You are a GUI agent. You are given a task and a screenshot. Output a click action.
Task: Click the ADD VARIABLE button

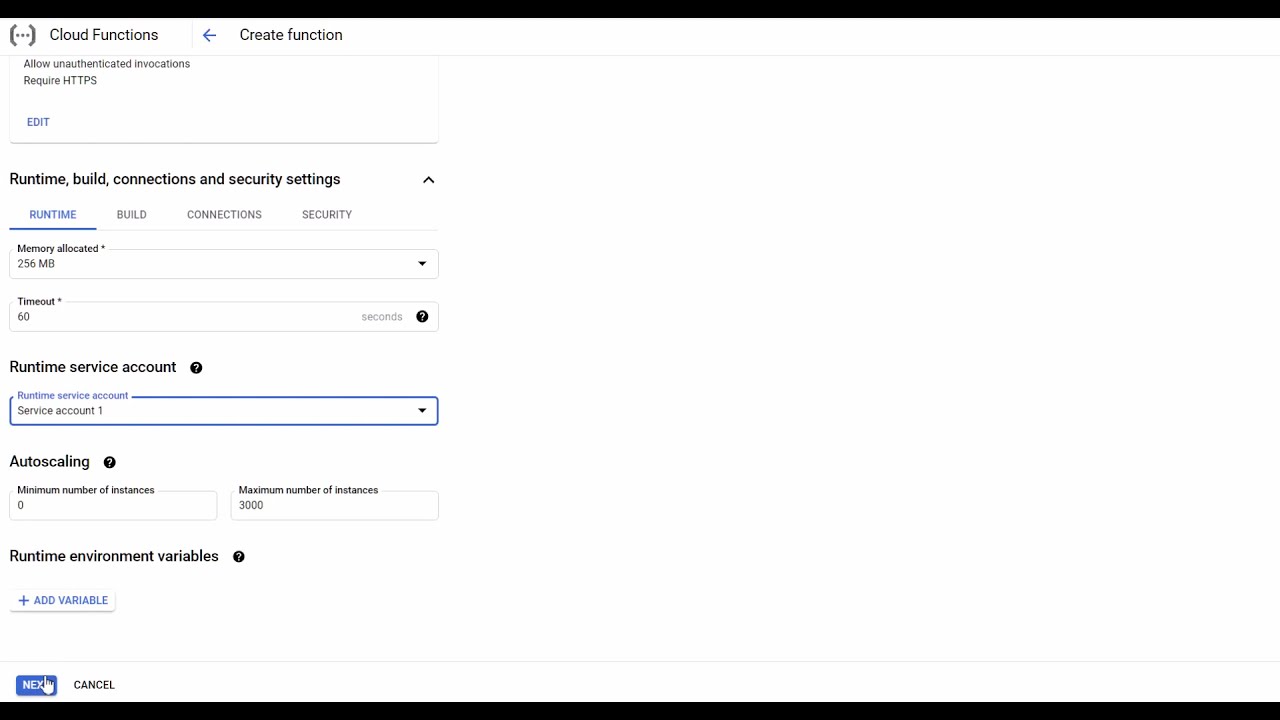click(63, 601)
